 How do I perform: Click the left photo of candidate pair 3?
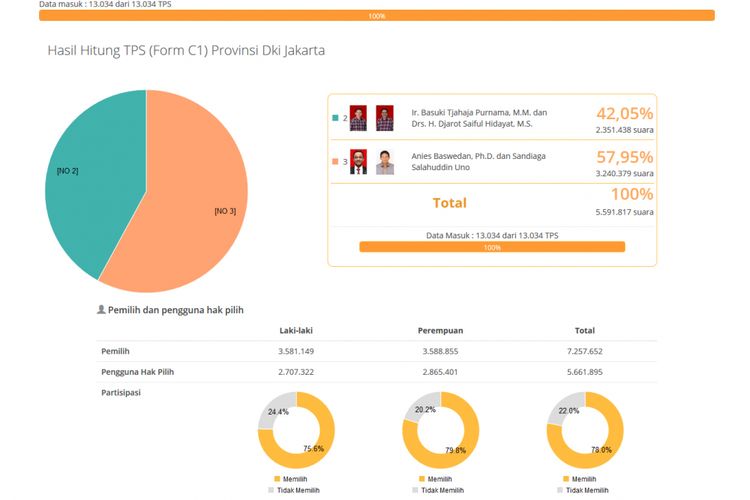pyautogui.click(x=358, y=162)
